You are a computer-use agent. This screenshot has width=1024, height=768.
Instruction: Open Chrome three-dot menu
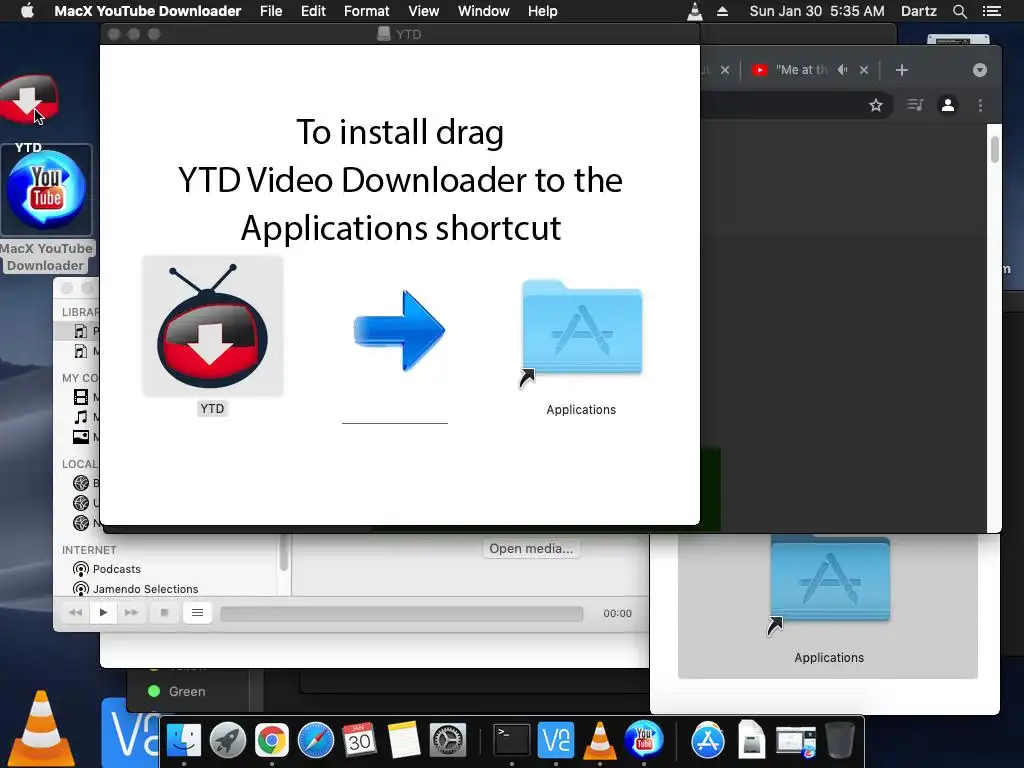pos(980,105)
